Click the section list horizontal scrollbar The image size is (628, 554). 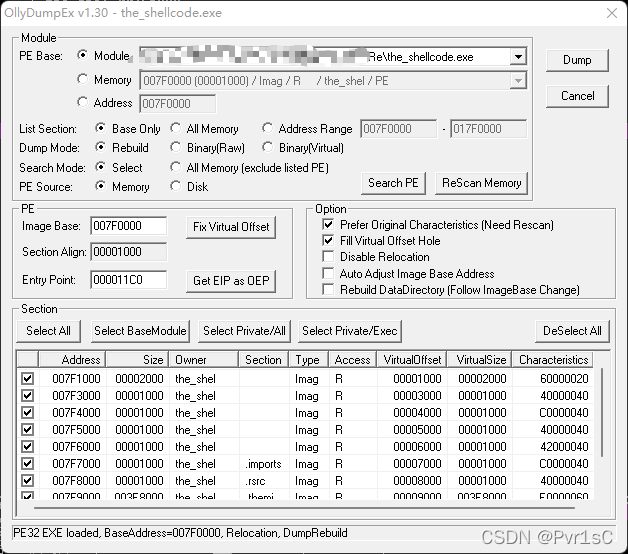(304, 508)
